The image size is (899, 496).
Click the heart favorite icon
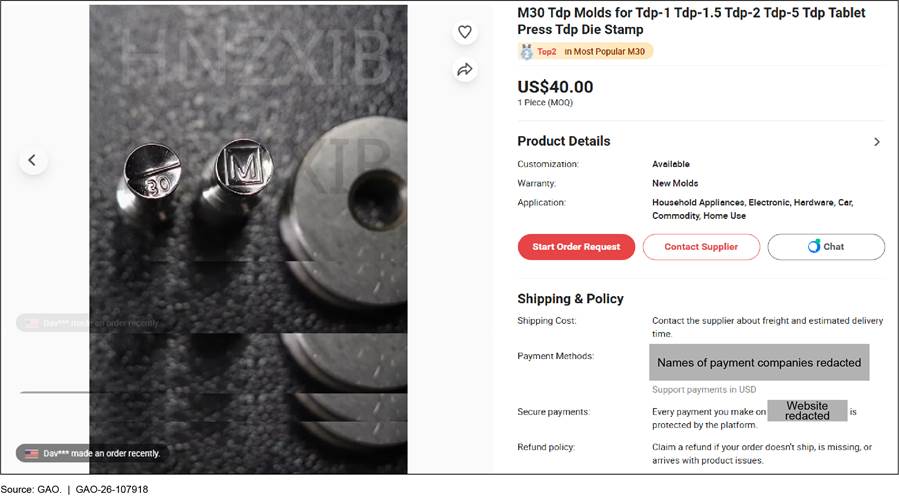(464, 32)
